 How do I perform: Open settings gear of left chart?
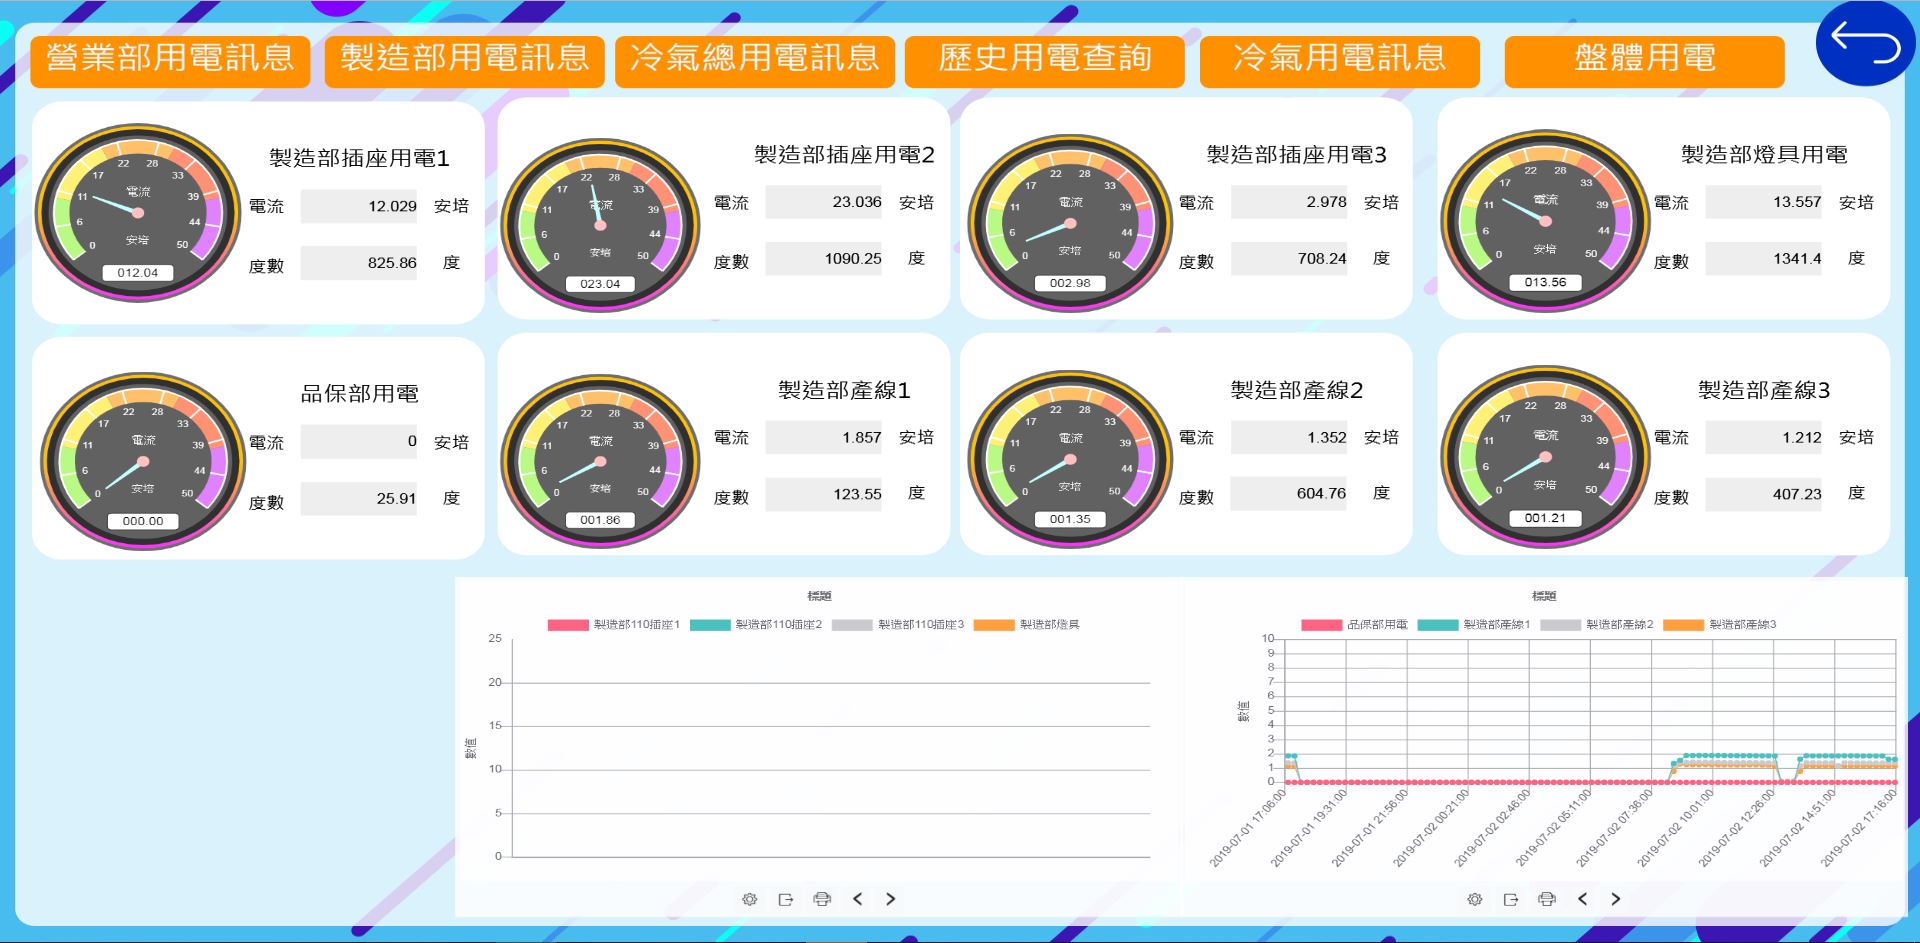pos(749,899)
